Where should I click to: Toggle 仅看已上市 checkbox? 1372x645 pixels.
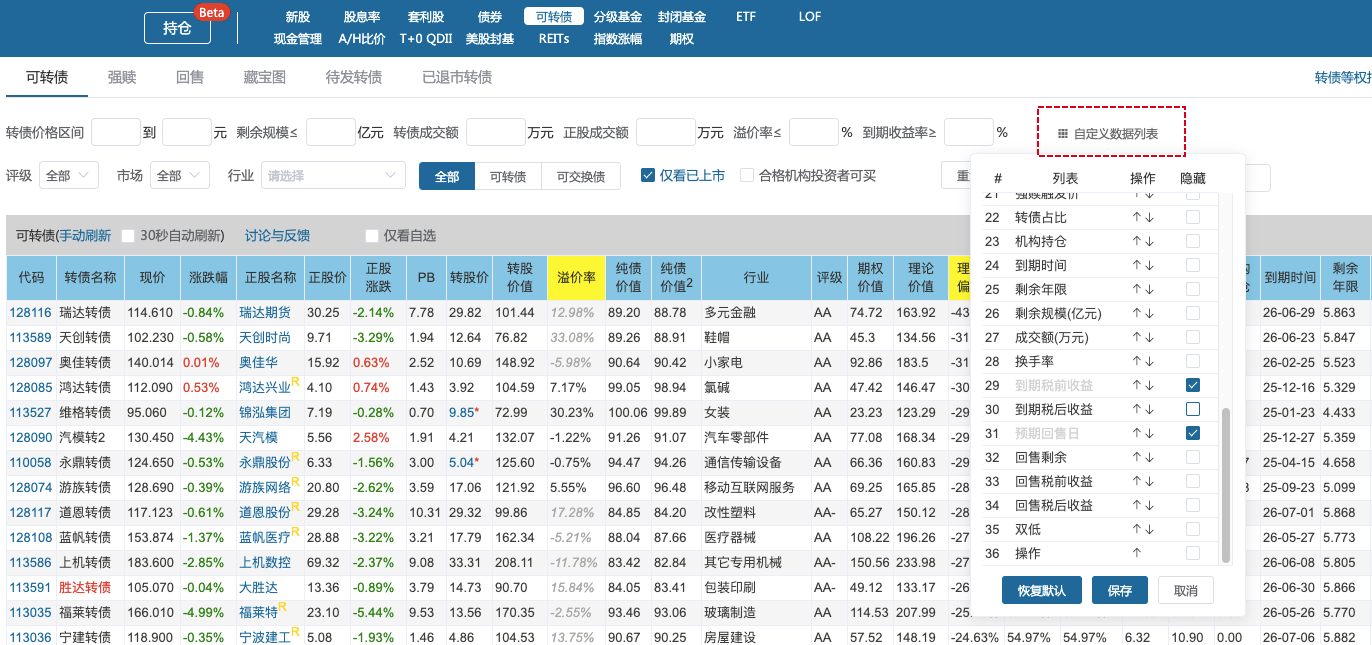pos(648,176)
